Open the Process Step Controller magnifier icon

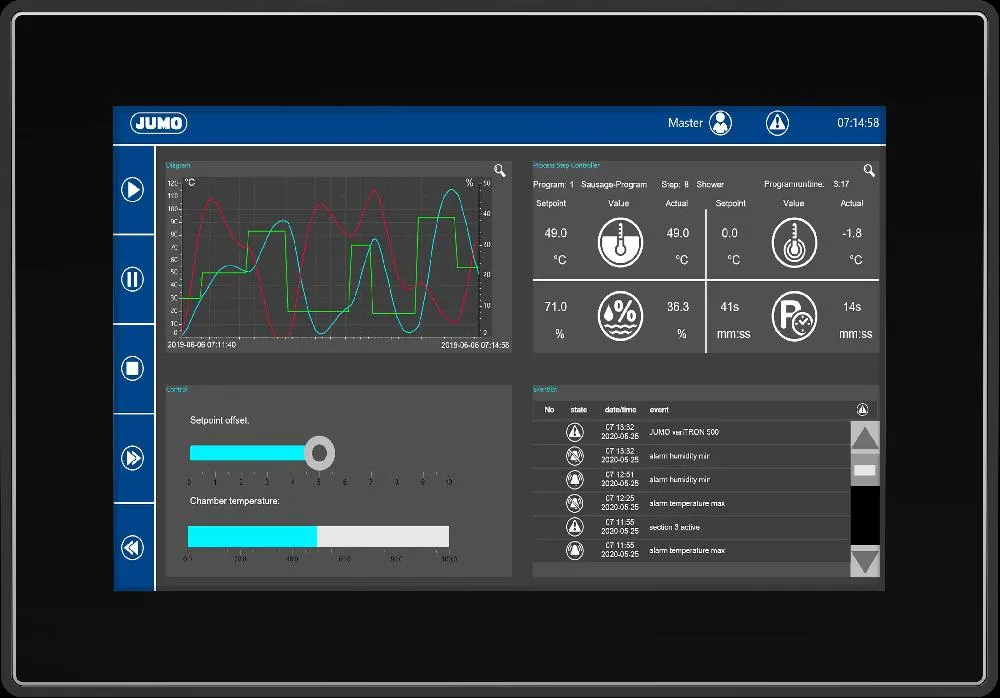click(869, 171)
